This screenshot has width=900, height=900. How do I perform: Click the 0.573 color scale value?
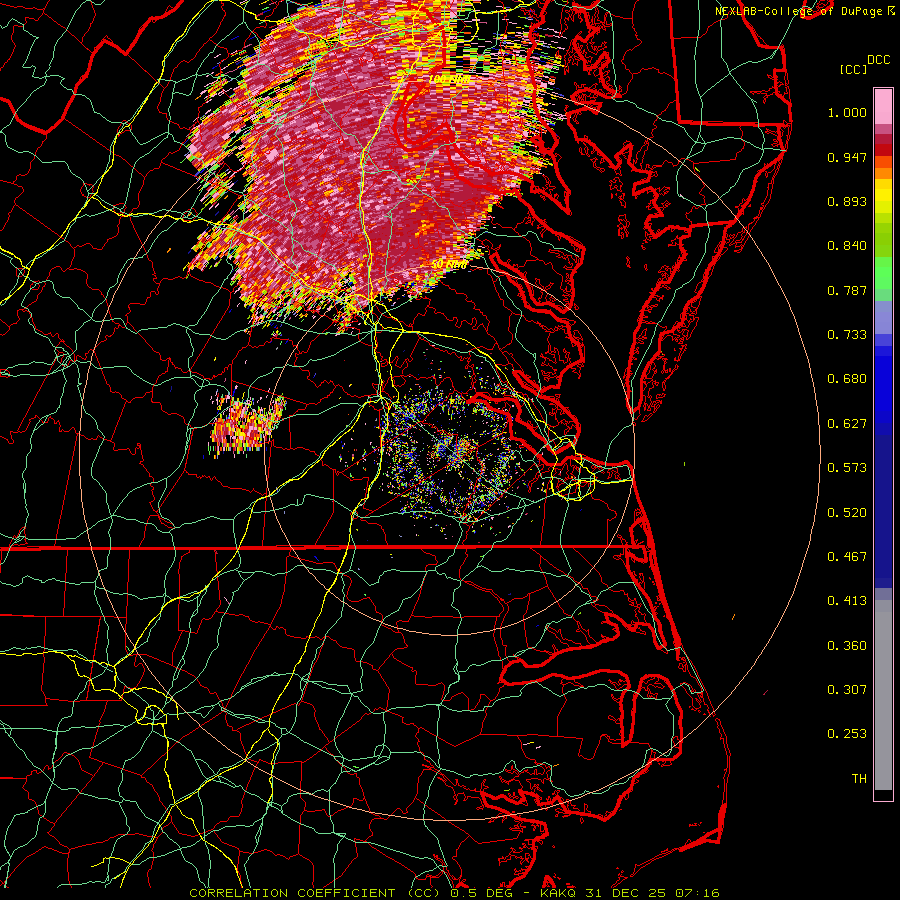click(x=847, y=468)
